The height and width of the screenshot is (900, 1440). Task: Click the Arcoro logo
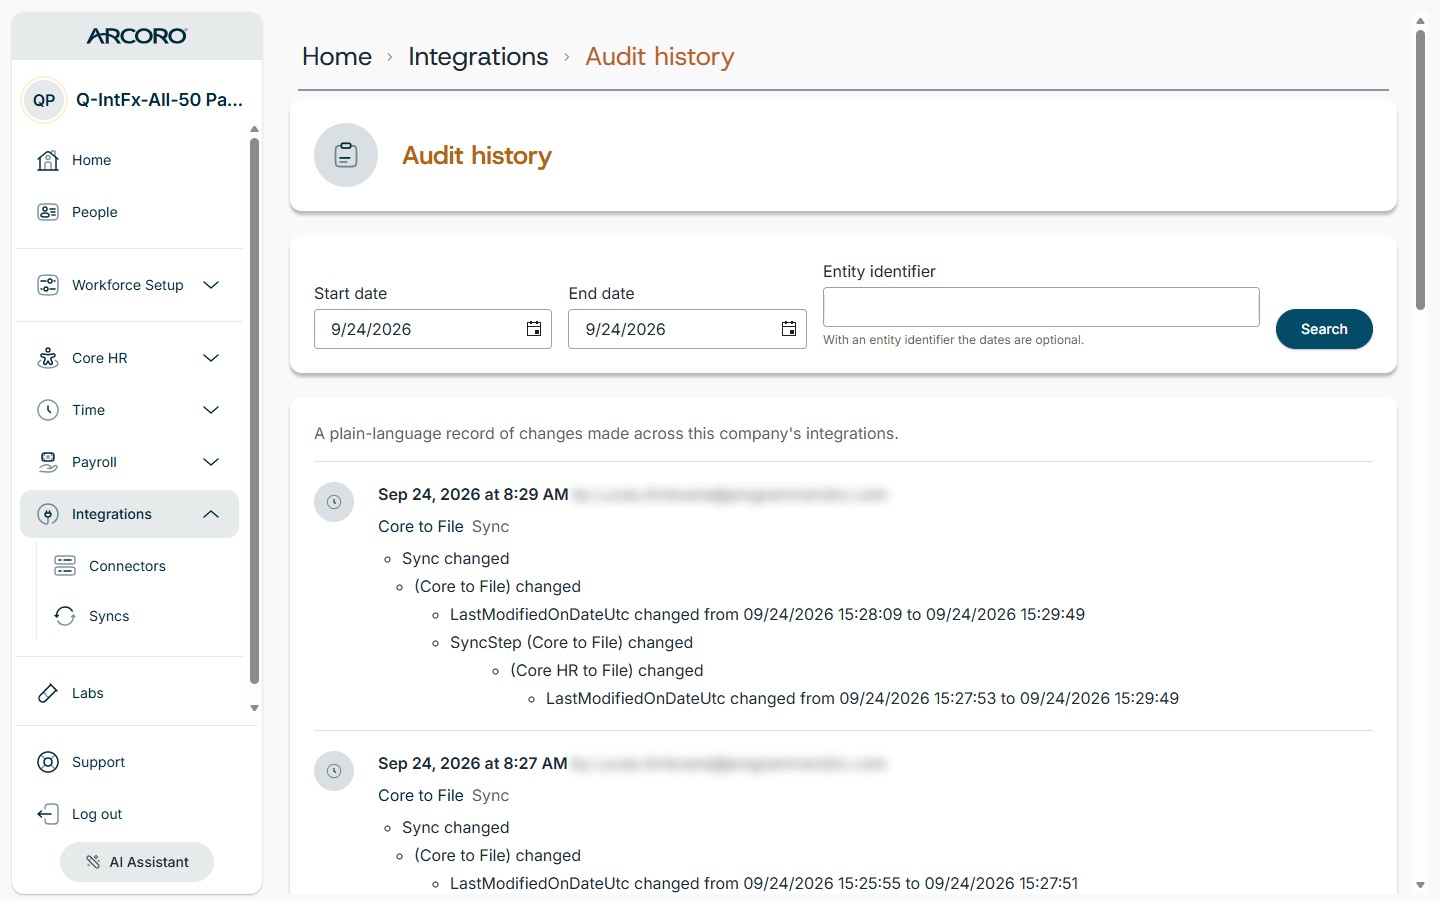(137, 36)
